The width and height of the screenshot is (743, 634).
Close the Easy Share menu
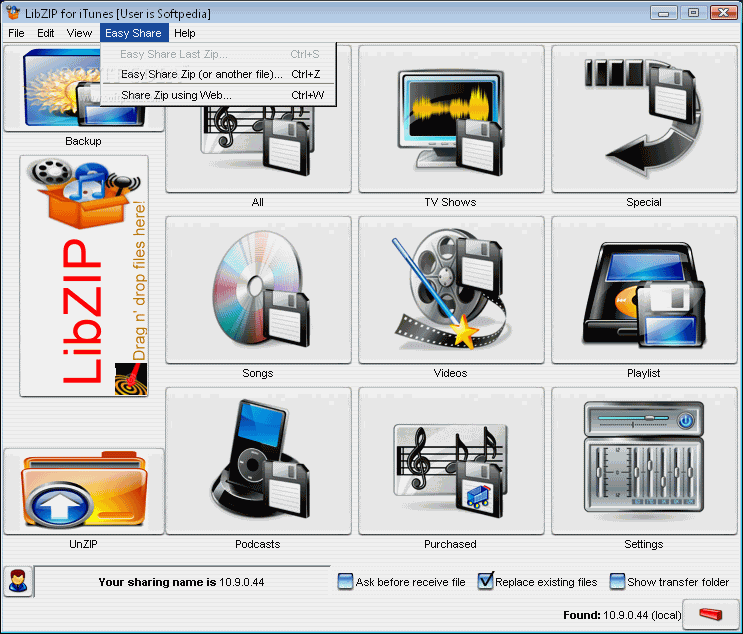tap(134, 33)
